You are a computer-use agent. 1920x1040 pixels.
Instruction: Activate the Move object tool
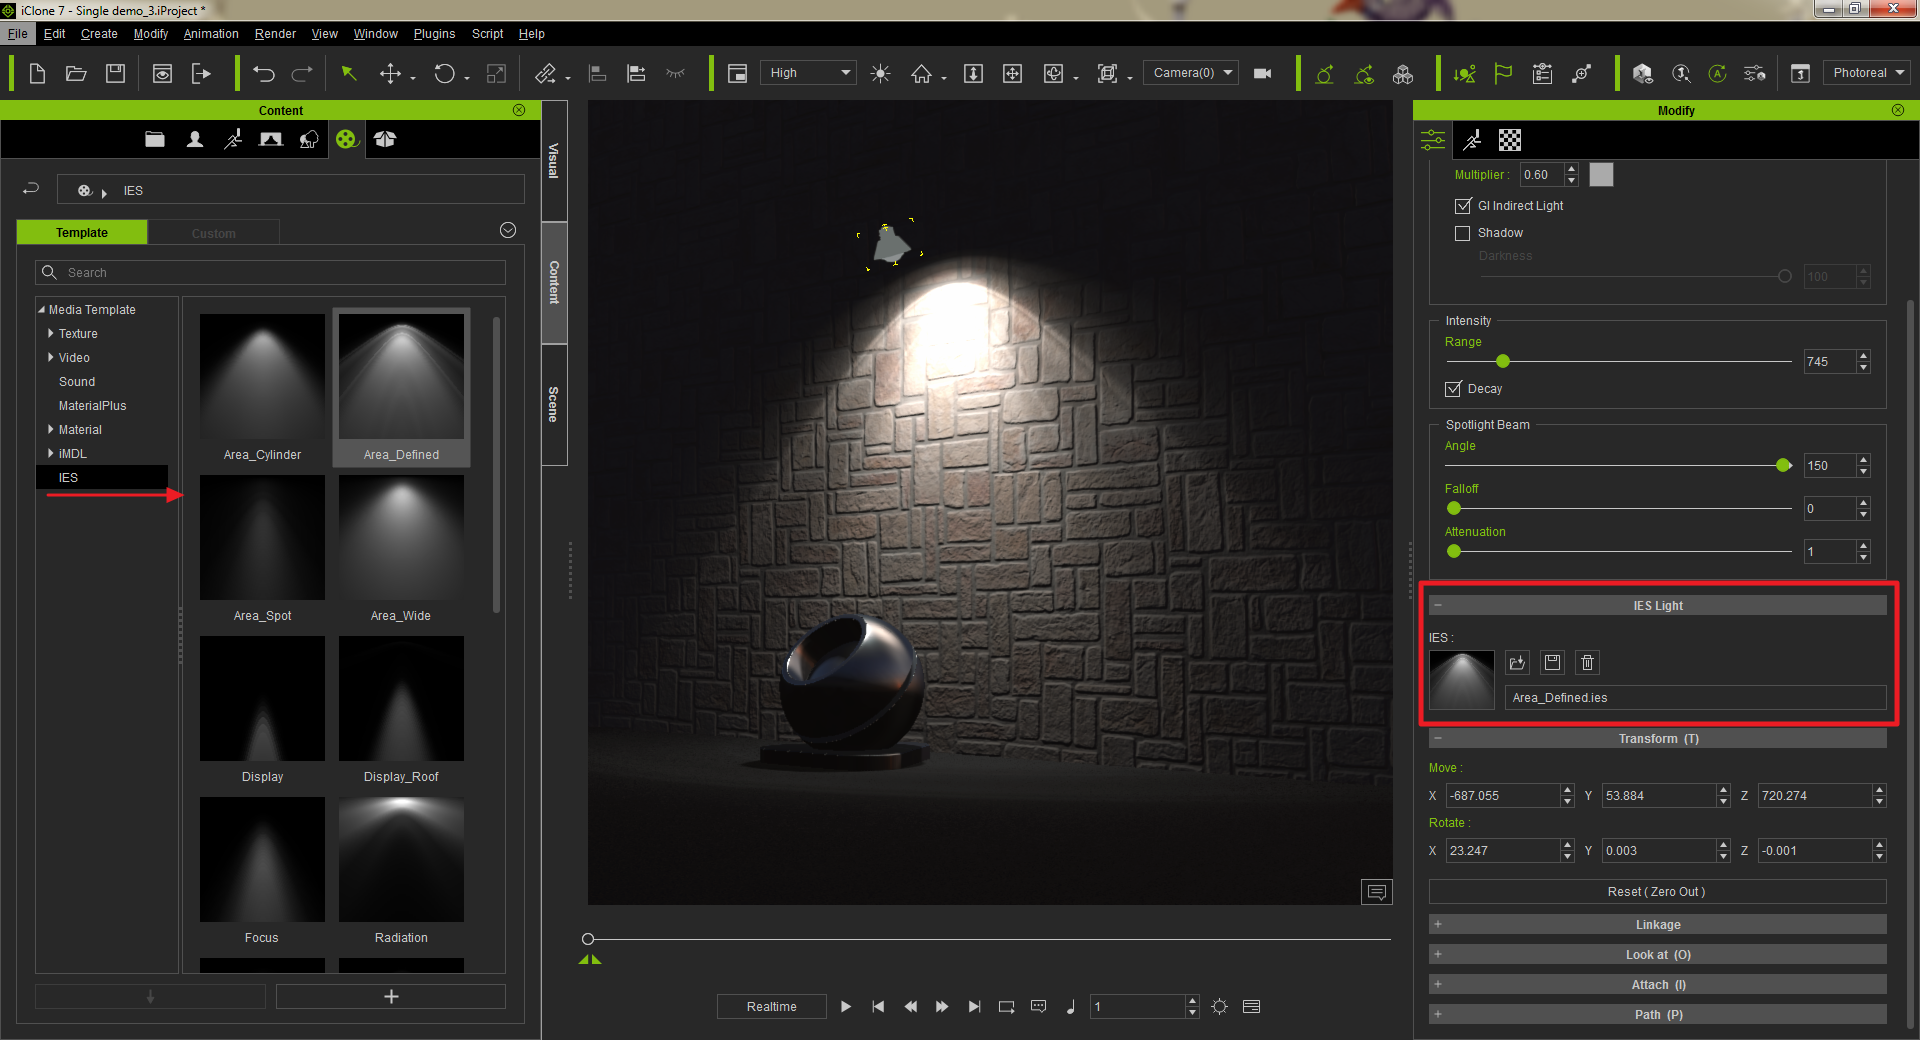[x=390, y=73]
